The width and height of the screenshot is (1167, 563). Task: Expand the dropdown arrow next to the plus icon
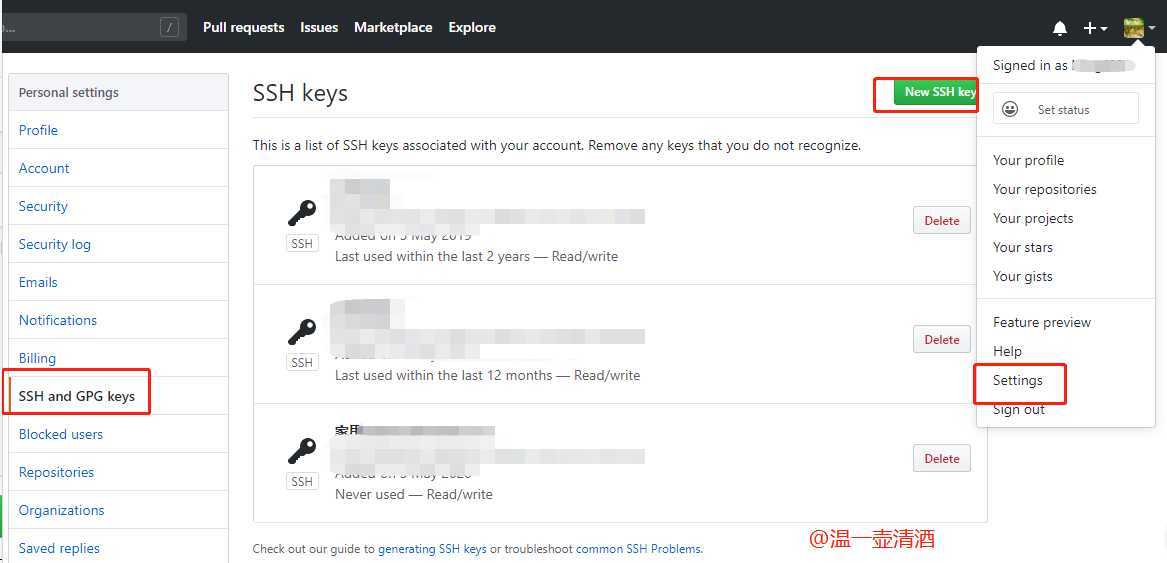point(1104,29)
